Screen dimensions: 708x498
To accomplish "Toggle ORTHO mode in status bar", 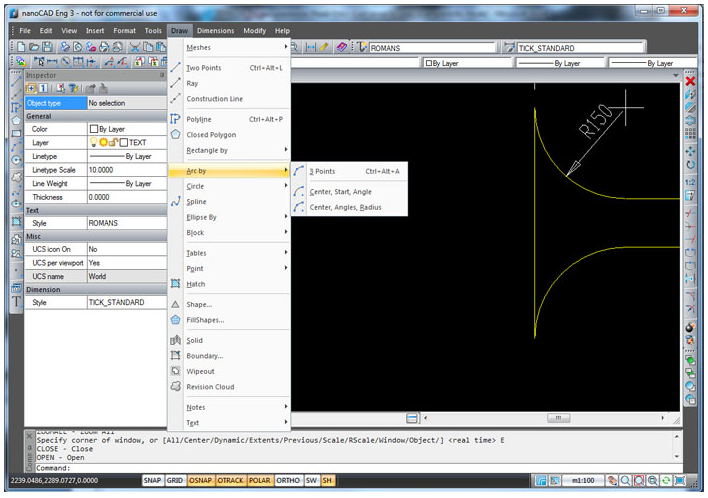I will pyautogui.click(x=288, y=480).
